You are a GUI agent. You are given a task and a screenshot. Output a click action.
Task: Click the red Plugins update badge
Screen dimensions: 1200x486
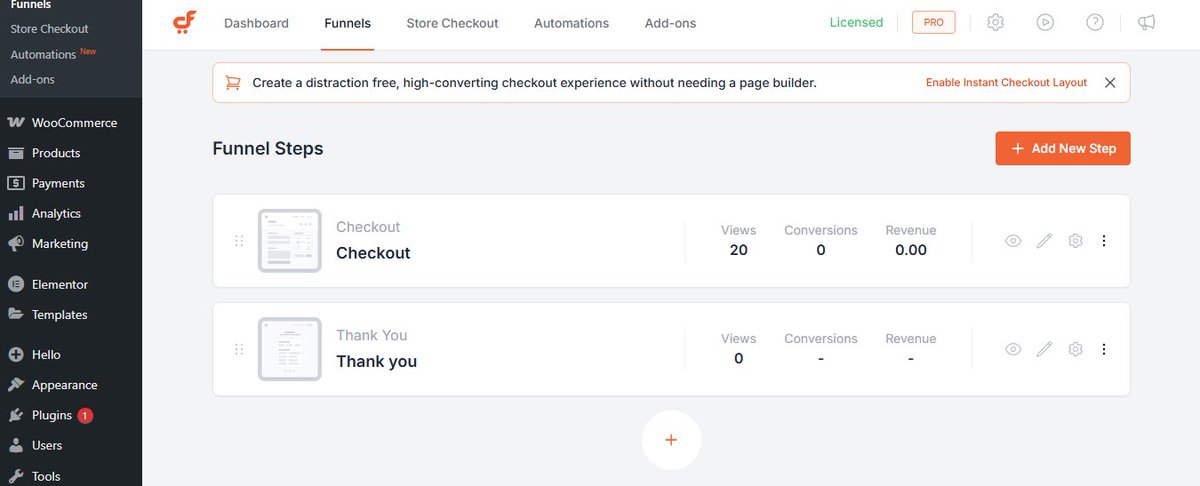pos(85,415)
